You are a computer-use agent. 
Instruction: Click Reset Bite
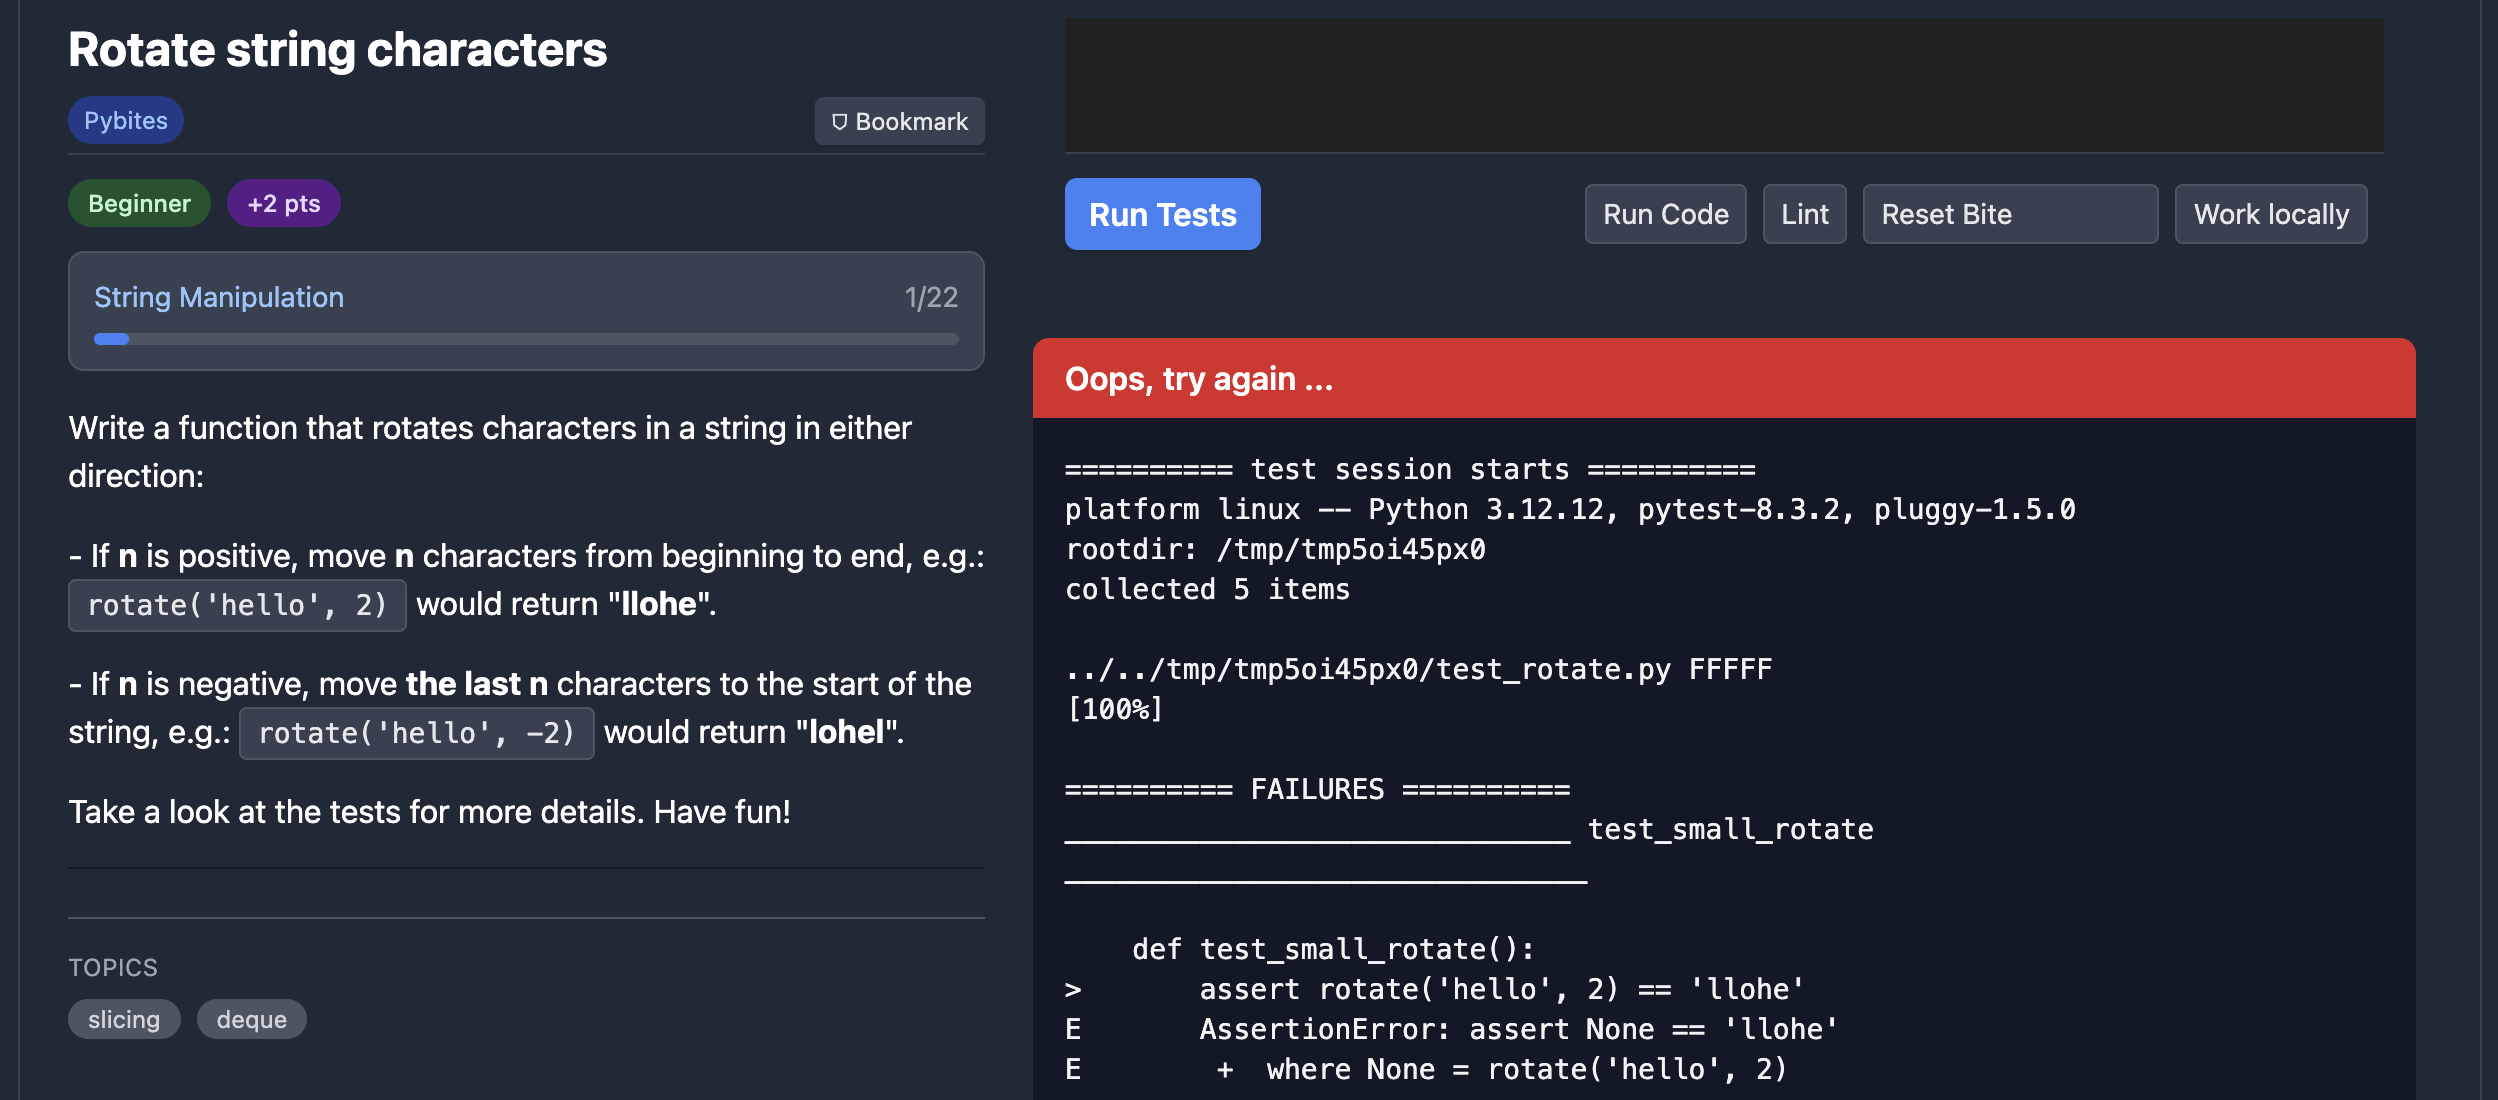2009,214
